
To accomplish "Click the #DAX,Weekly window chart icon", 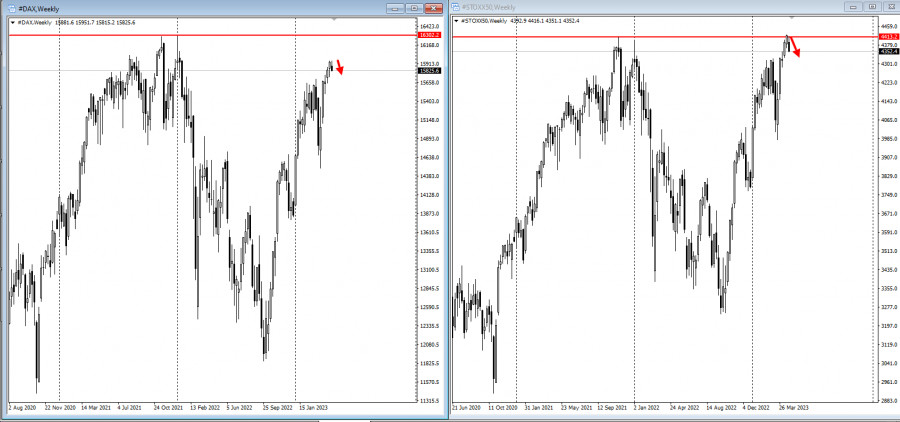I will click(x=11, y=8).
